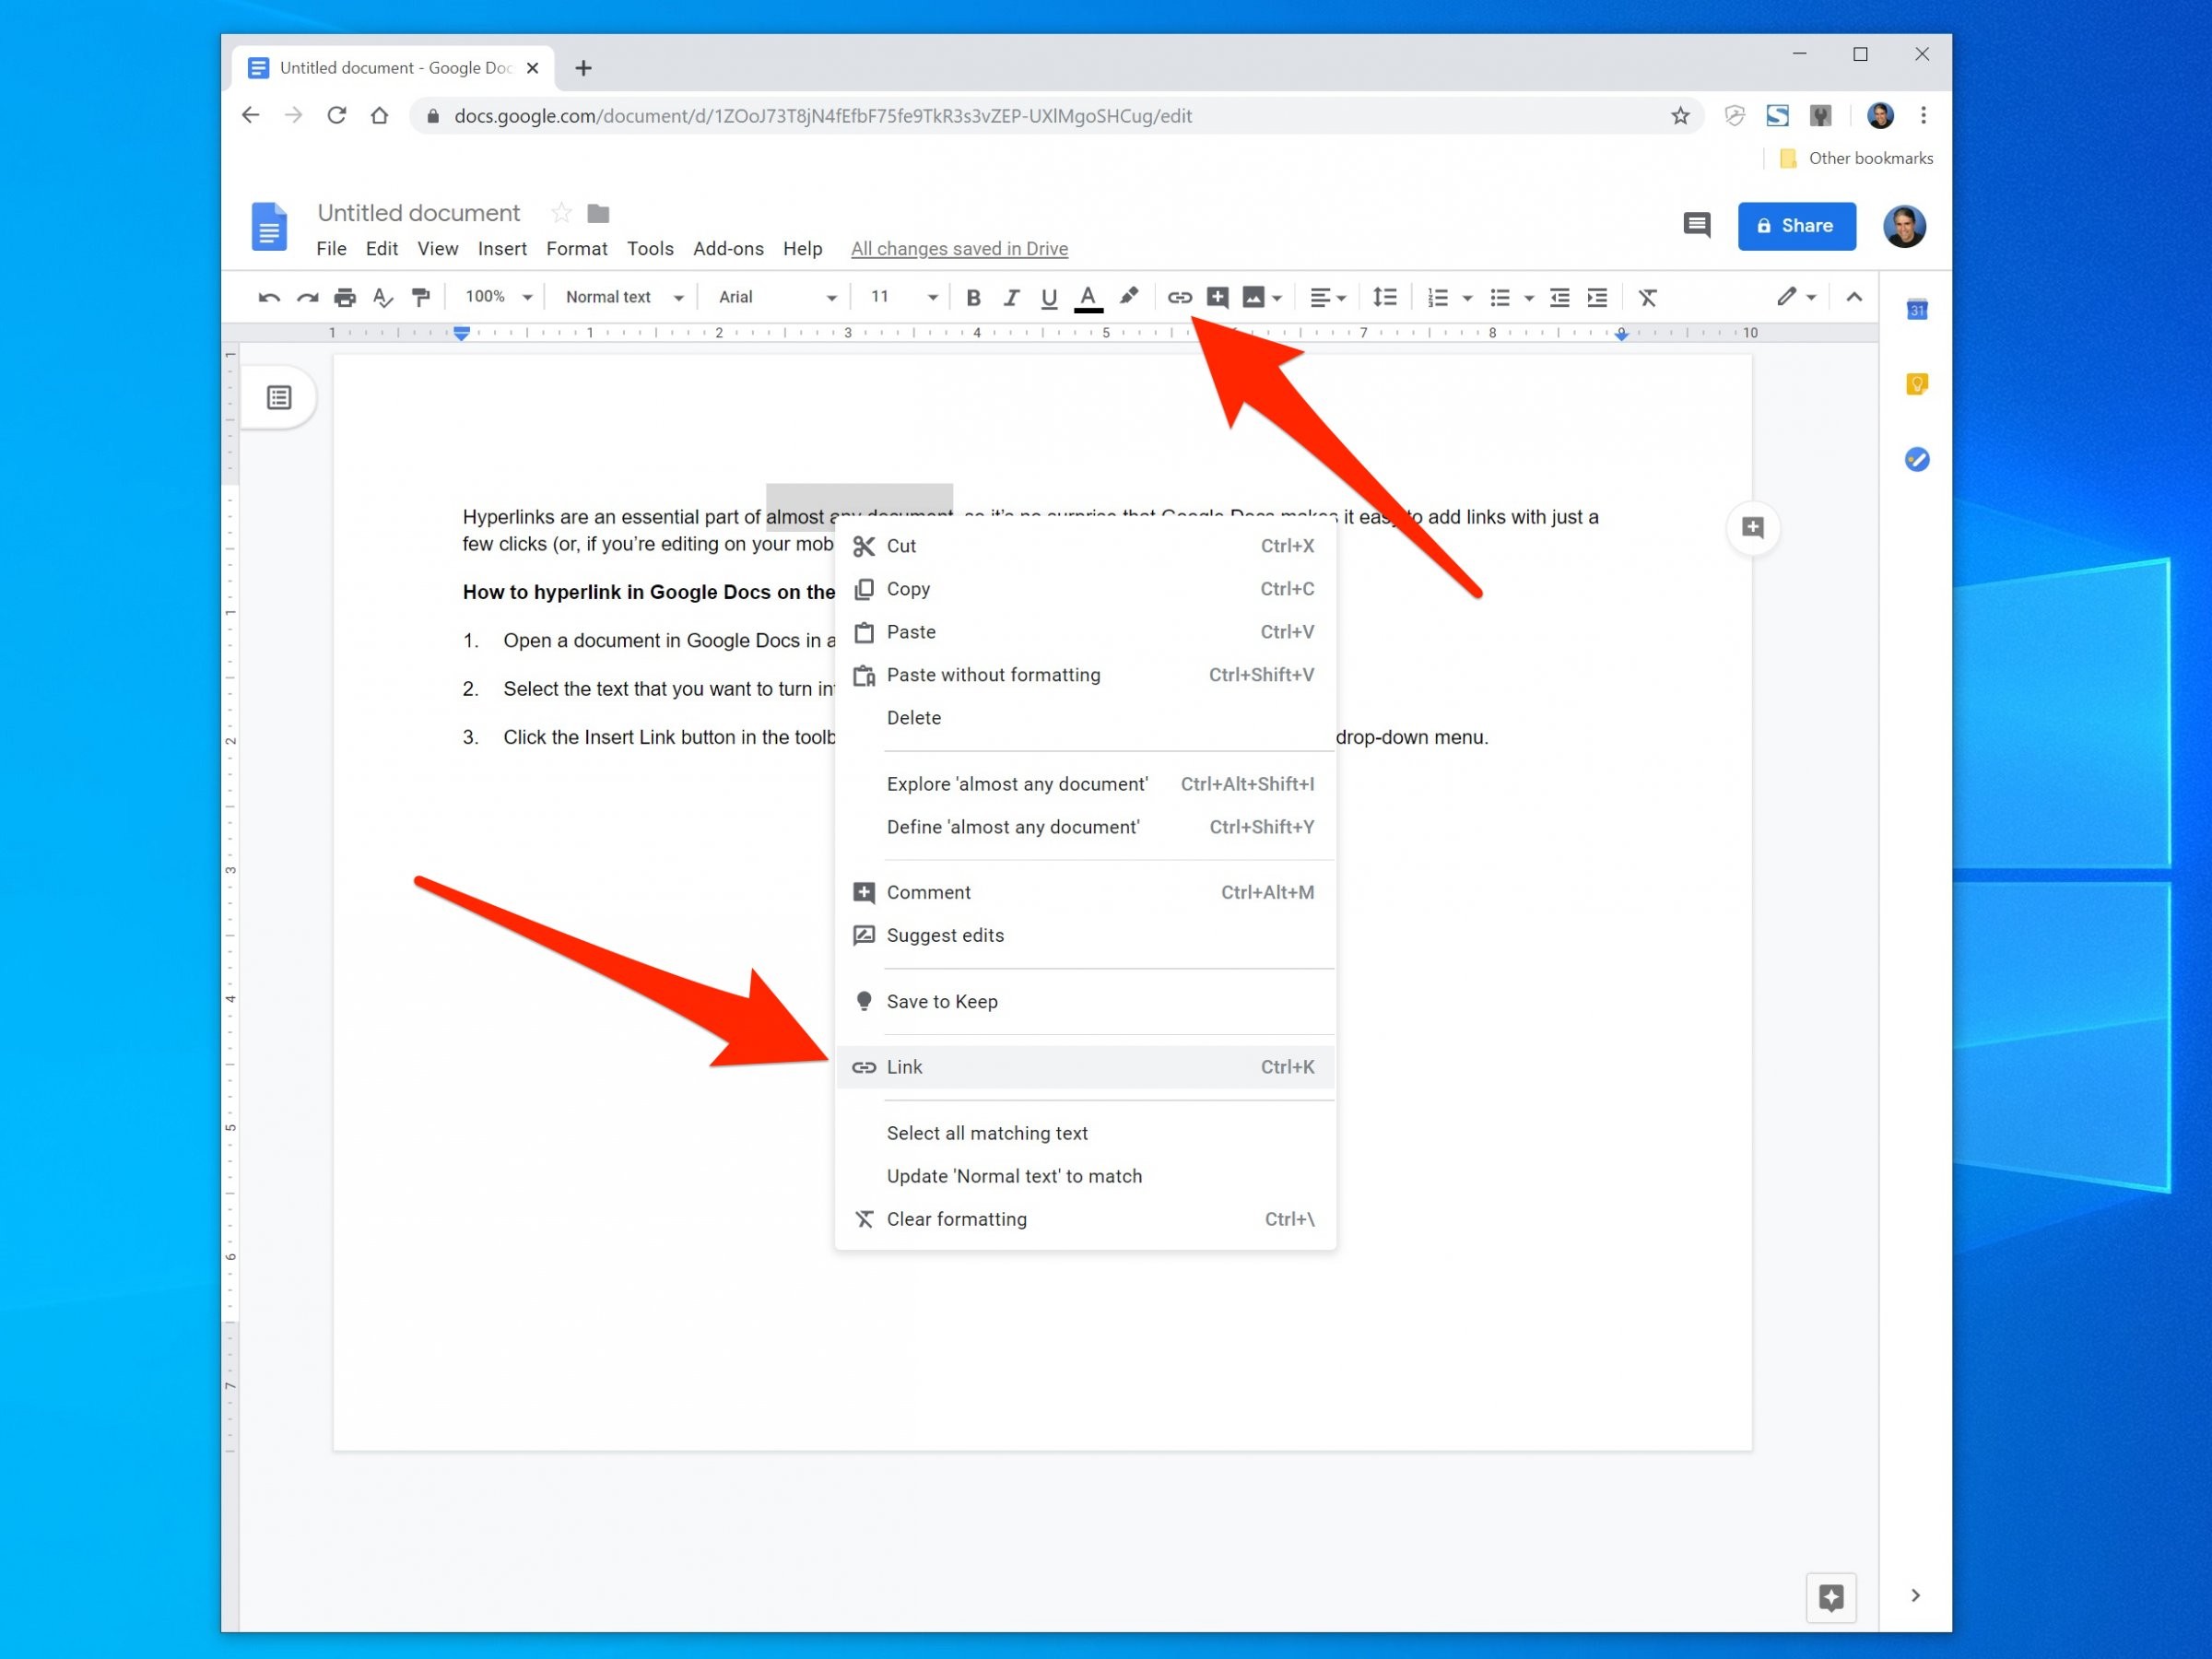This screenshot has width=2212, height=1659.
Task: Select 'Comment' from context menu
Action: [928, 892]
